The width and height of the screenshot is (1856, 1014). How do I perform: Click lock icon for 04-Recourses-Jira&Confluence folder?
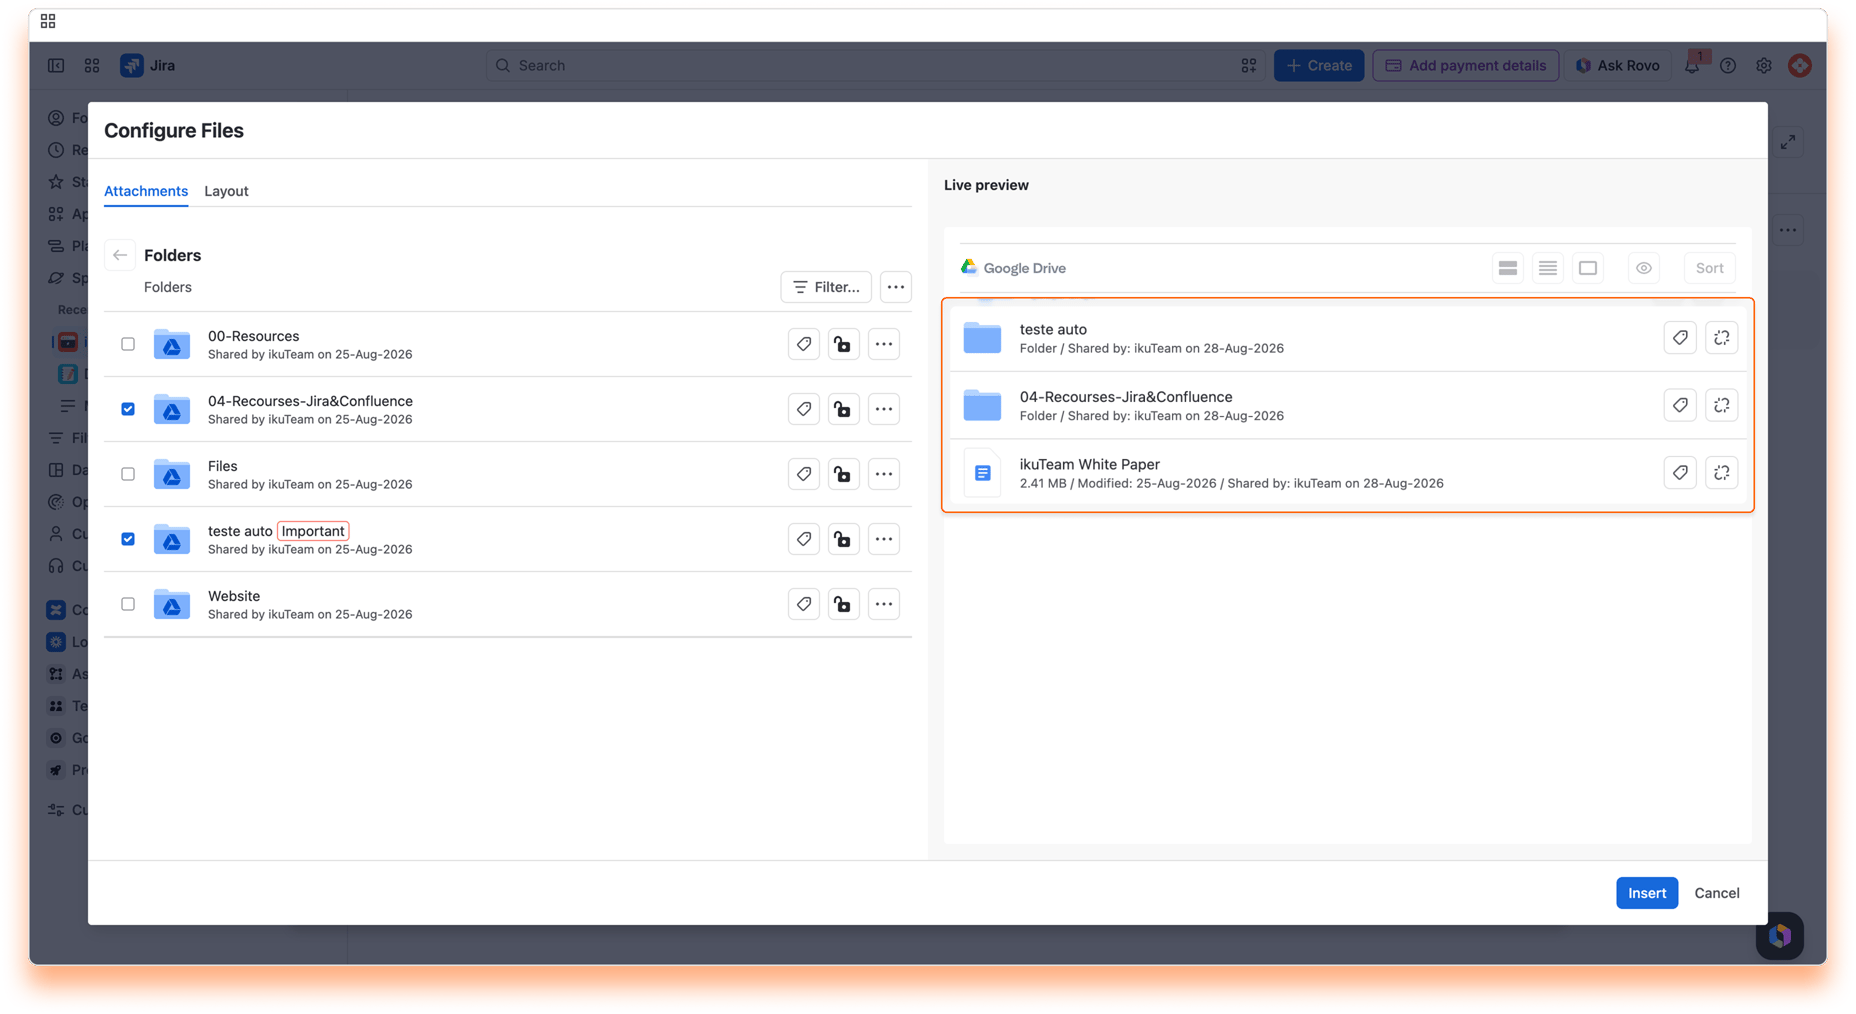point(844,409)
